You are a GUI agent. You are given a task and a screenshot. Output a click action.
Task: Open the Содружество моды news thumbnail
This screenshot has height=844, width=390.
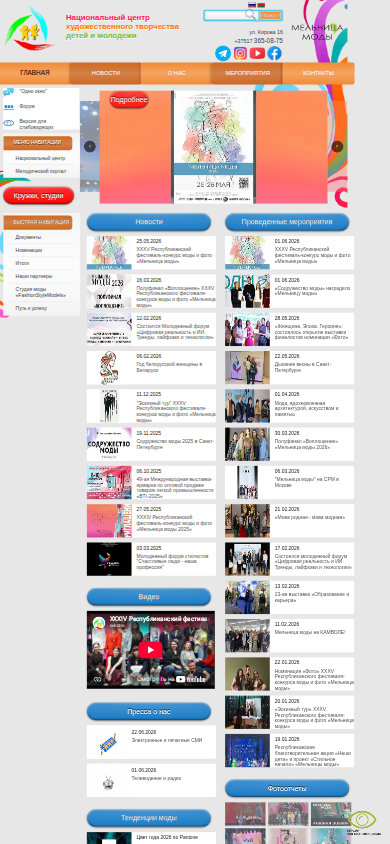109,444
